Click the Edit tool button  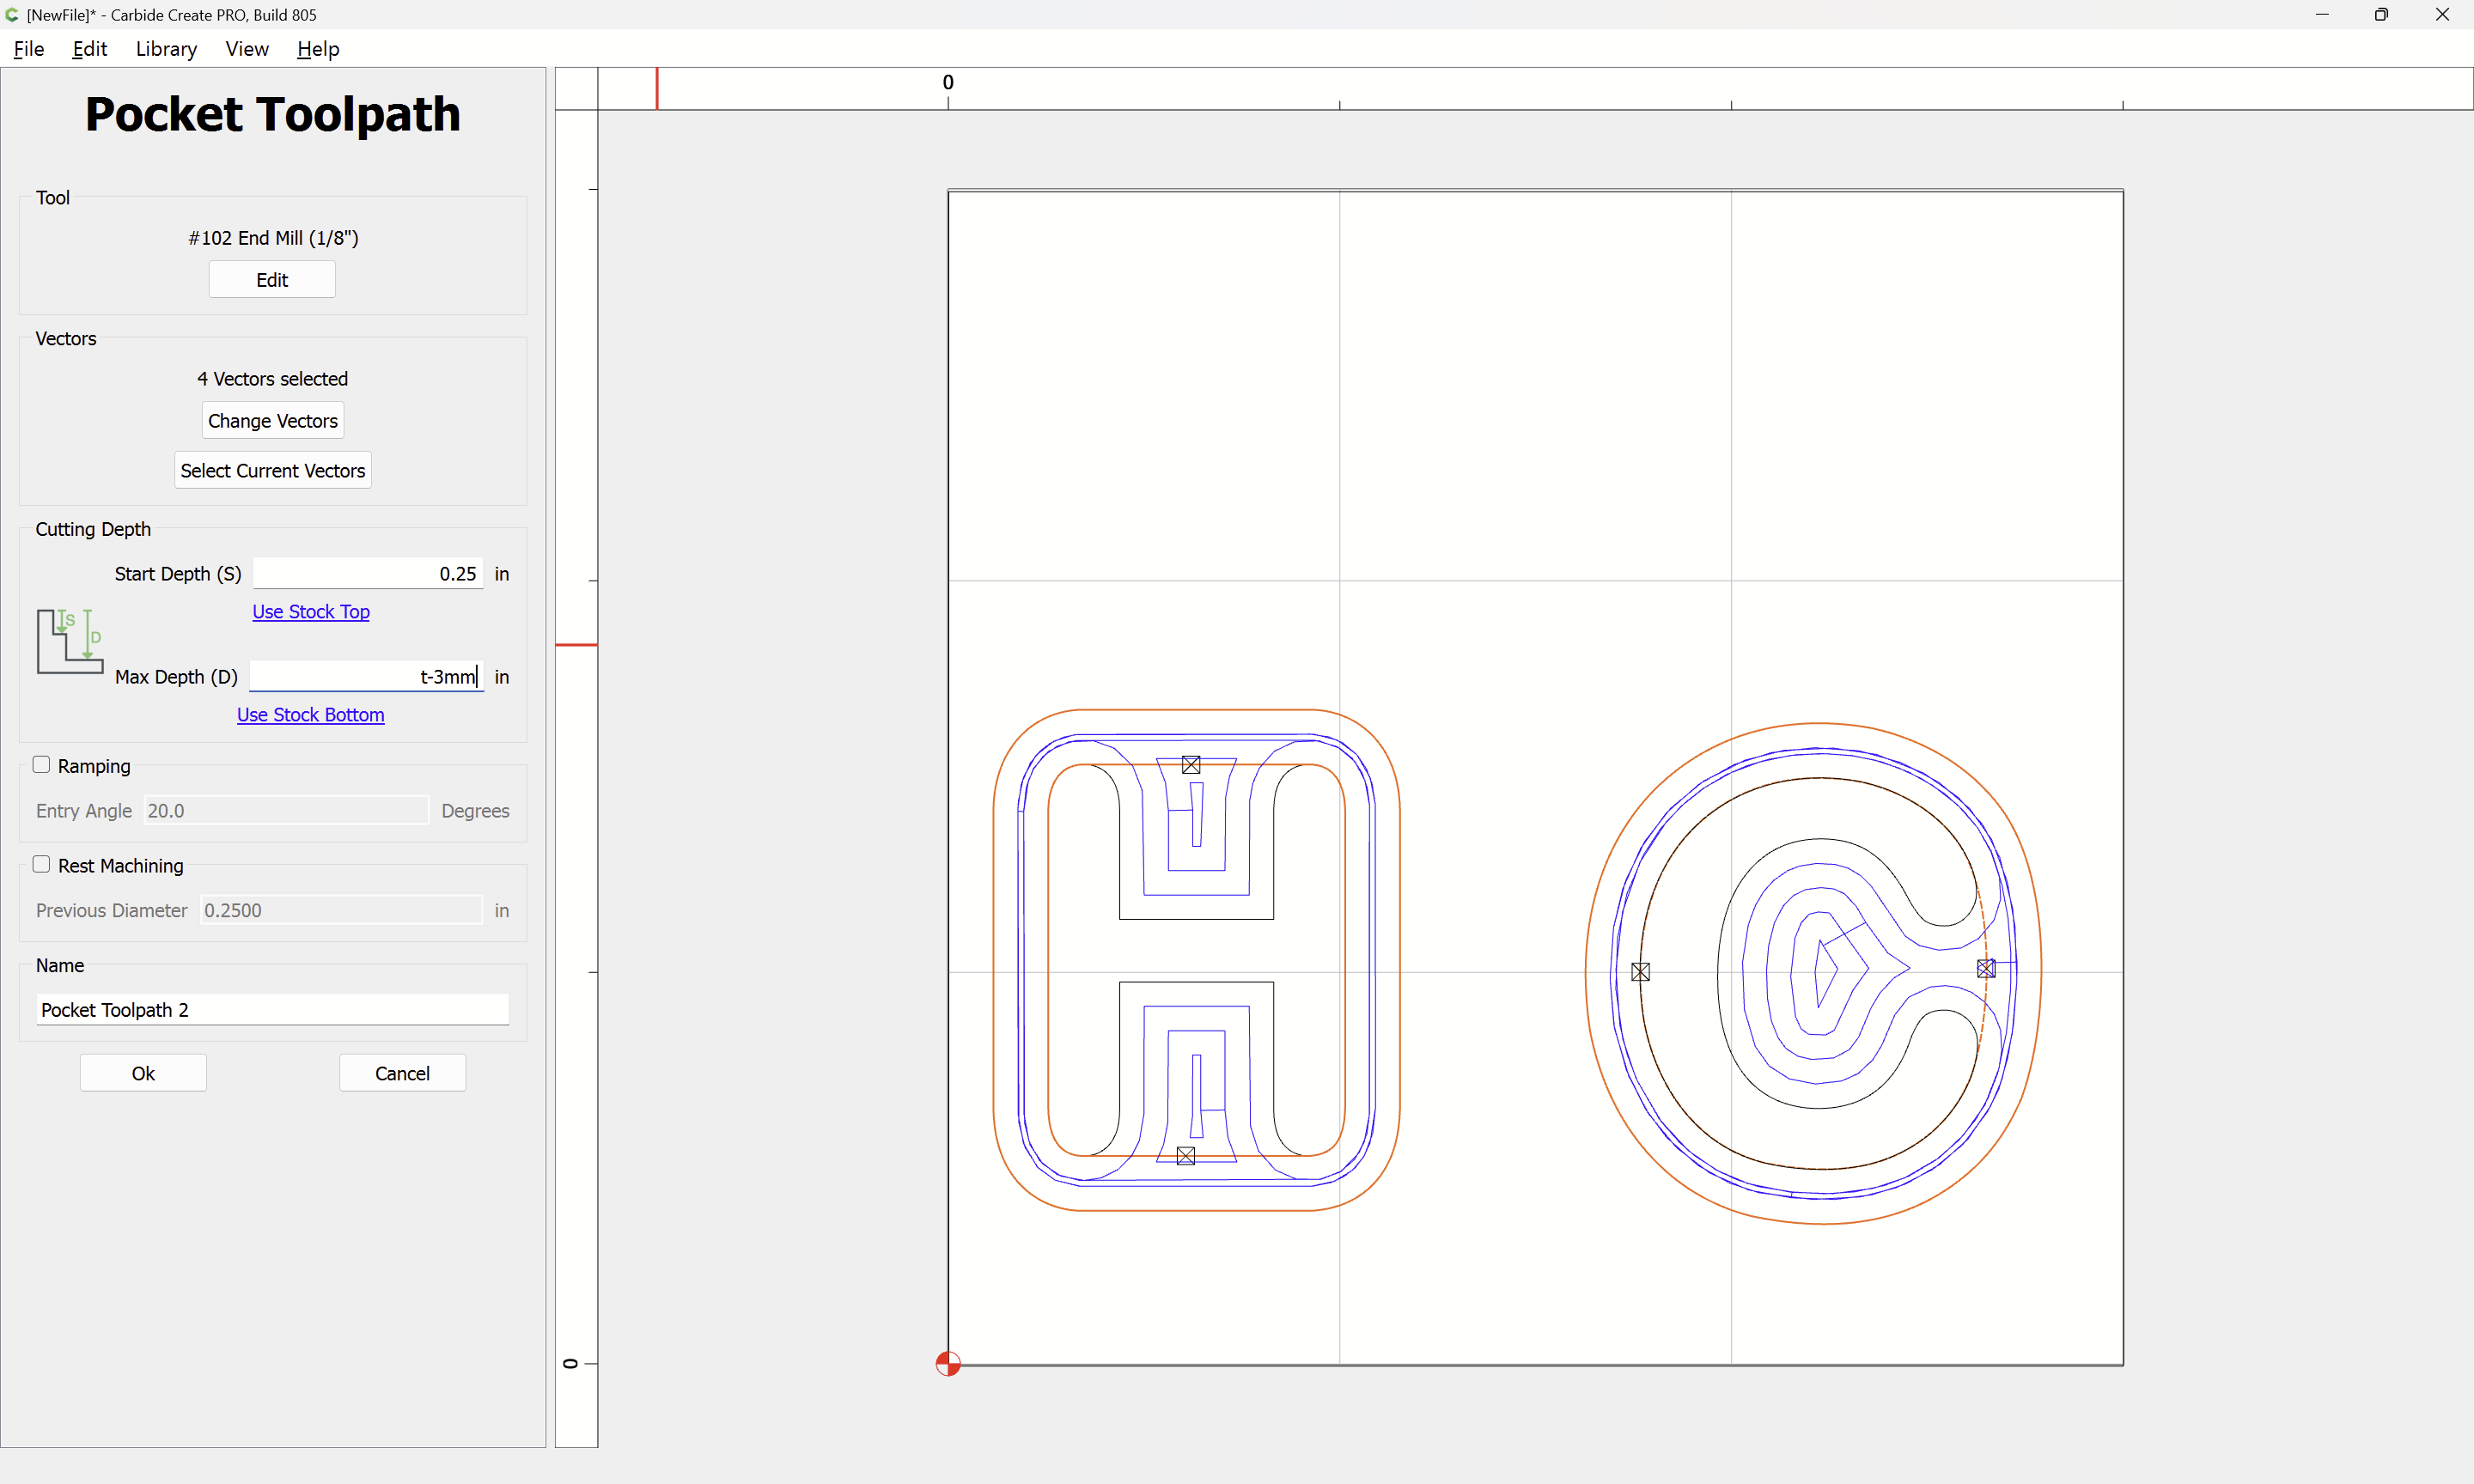click(x=272, y=280)
